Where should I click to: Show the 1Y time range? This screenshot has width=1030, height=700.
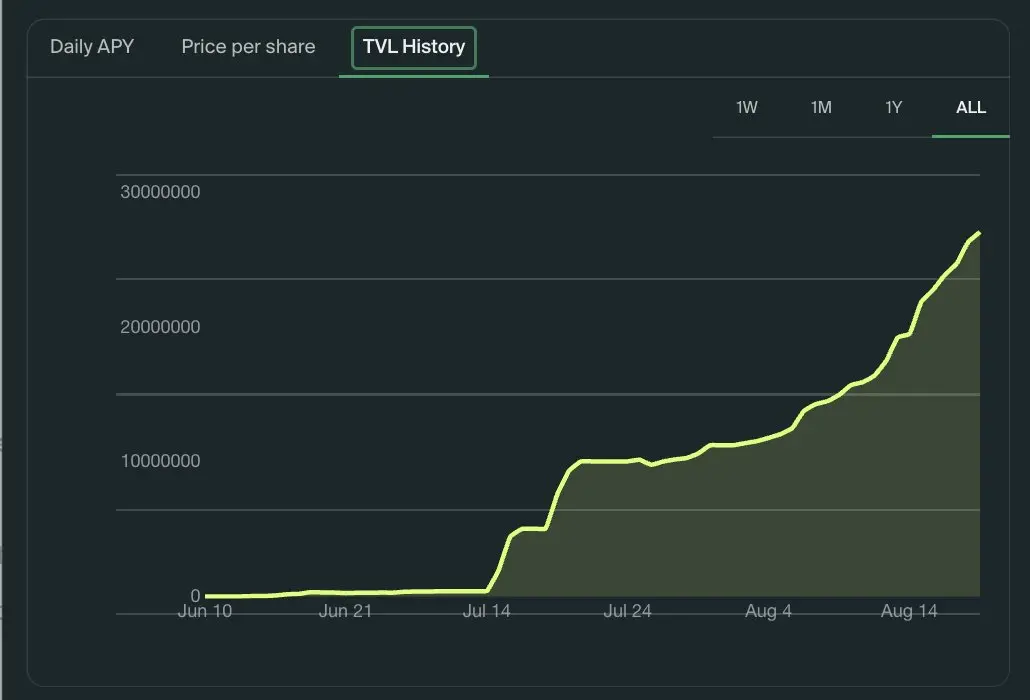click(x=894, y=108)
